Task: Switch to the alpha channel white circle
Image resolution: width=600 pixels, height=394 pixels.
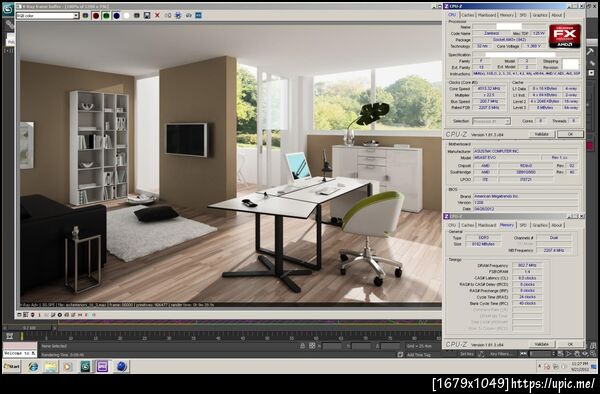Action: pyautogui.click(x=127, y=15)
